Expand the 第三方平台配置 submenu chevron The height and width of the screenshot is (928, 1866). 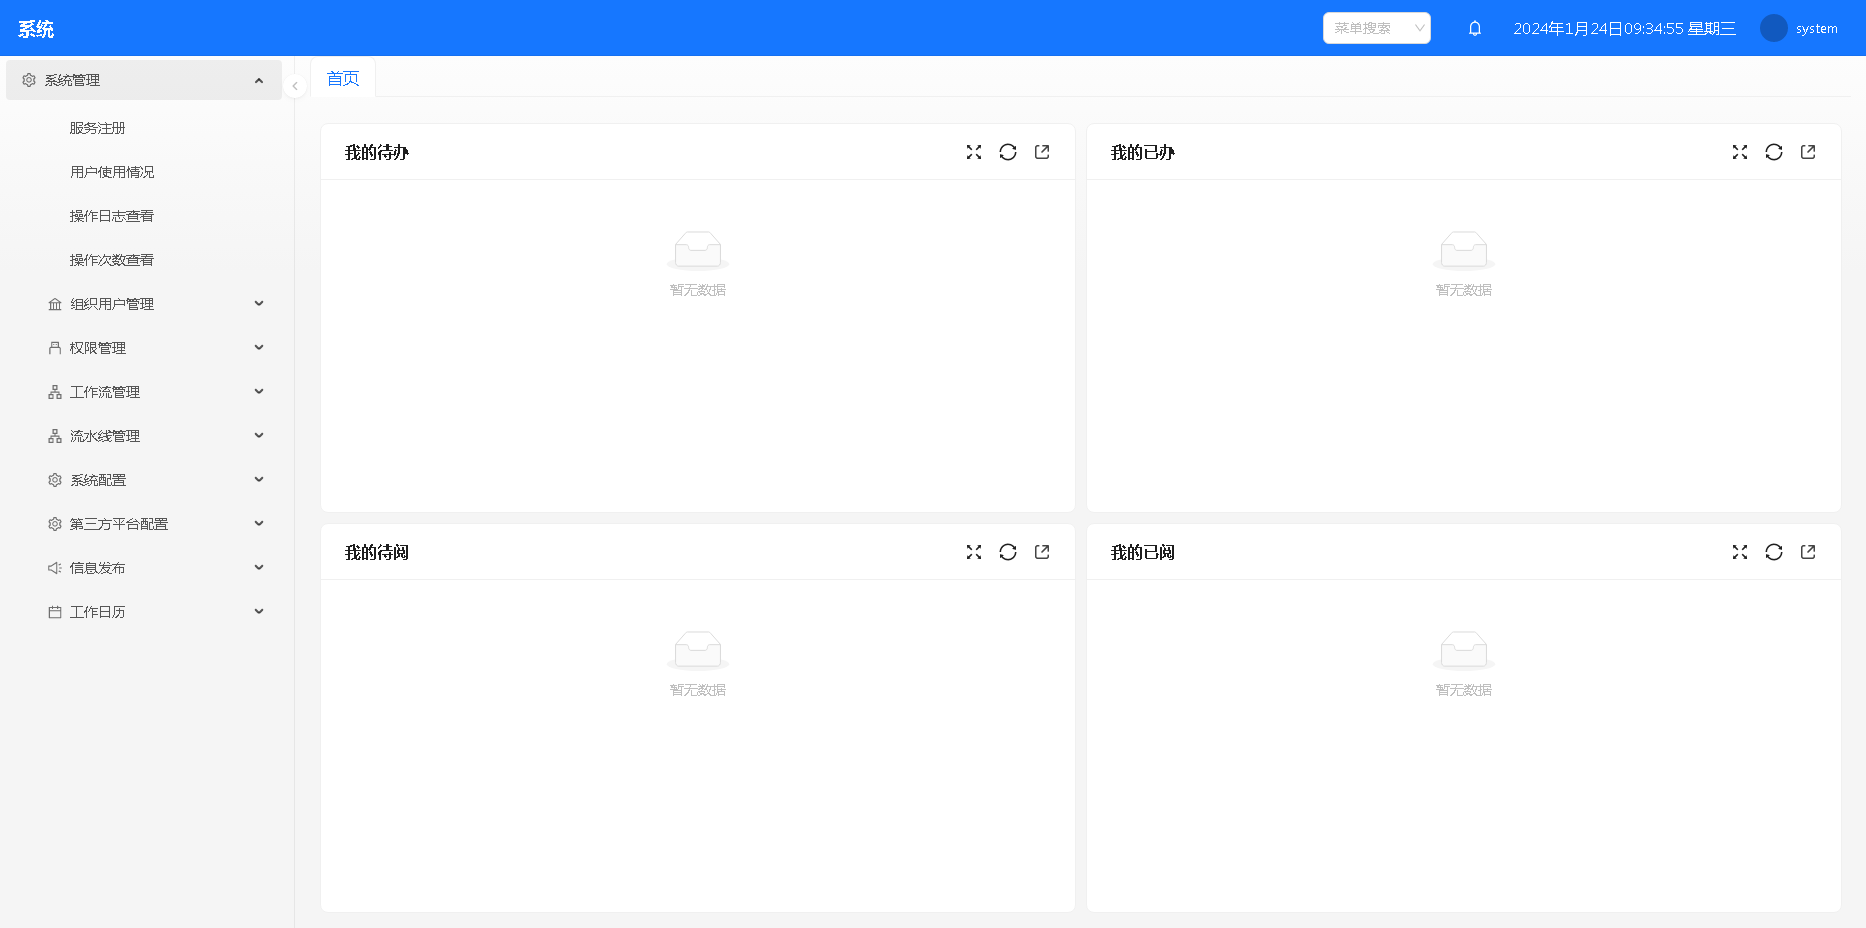[x=259, y=524]
